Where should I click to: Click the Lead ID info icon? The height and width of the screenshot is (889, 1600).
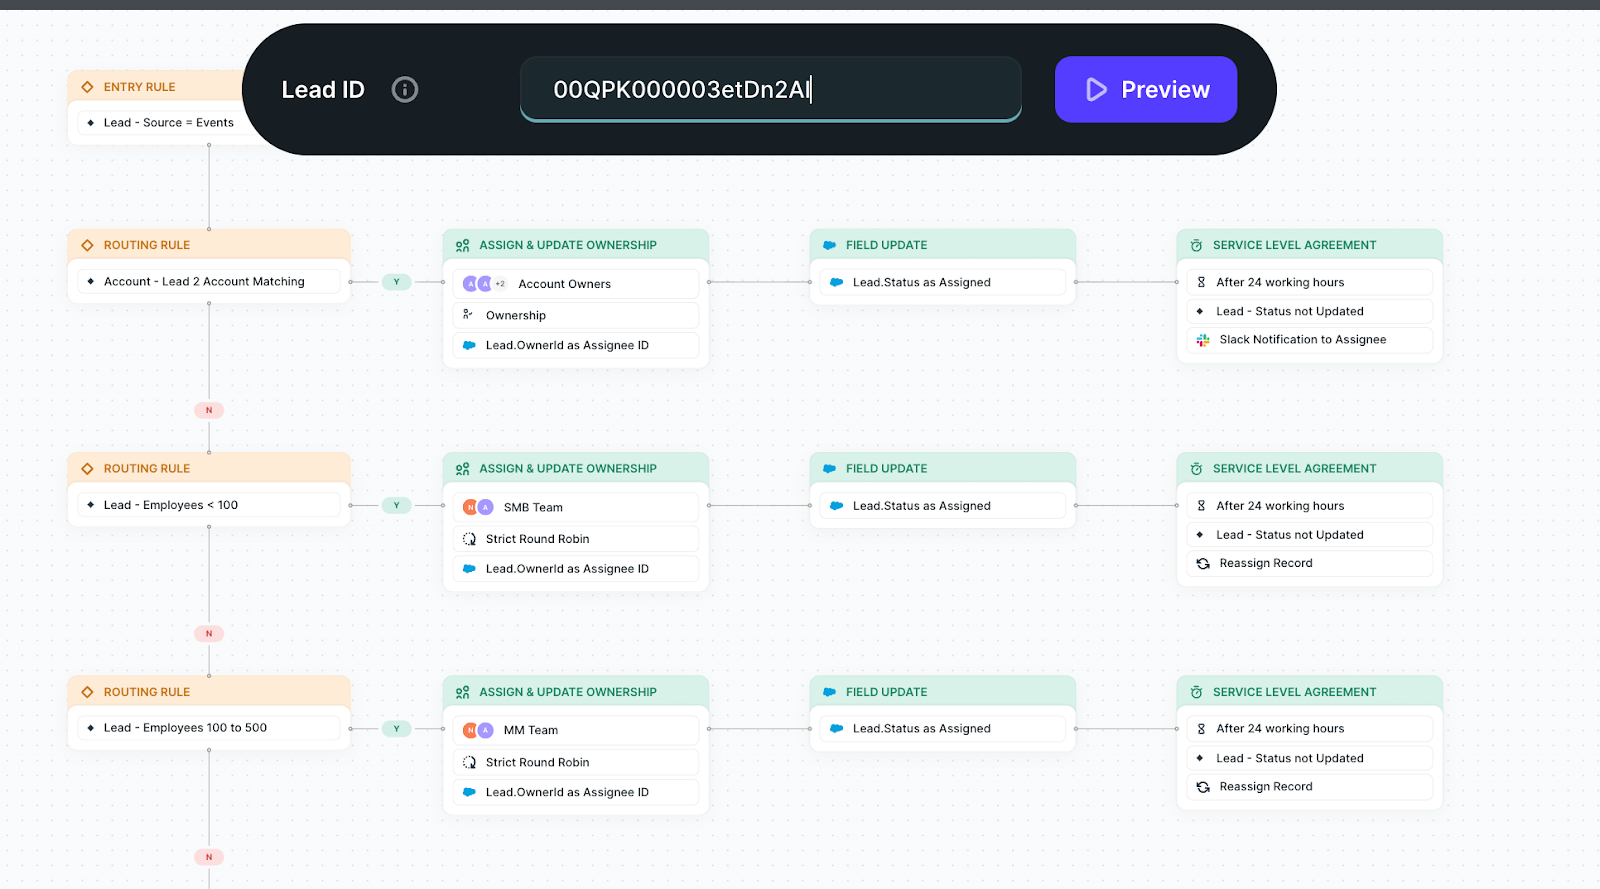point(404,90)
